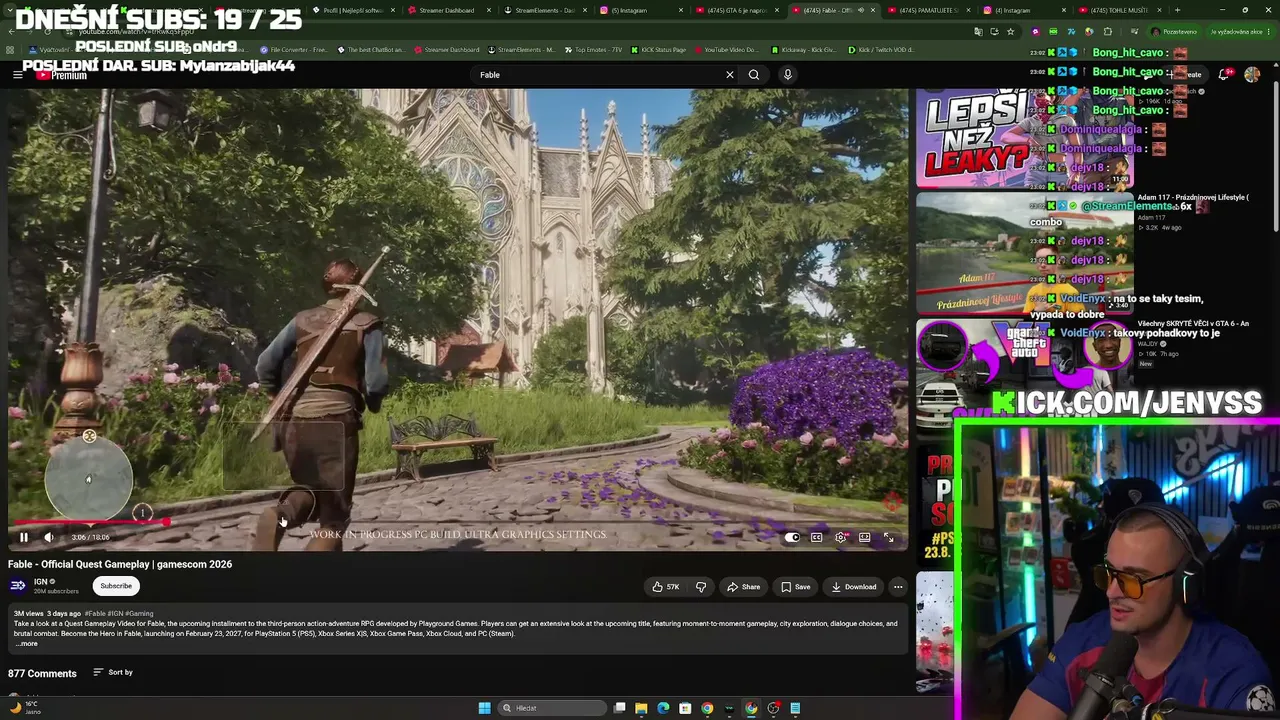Image resolution: width=1280 pixels, height=720 pixels.
Task: Open the Windows Start menu
Action: click(484, 708)
